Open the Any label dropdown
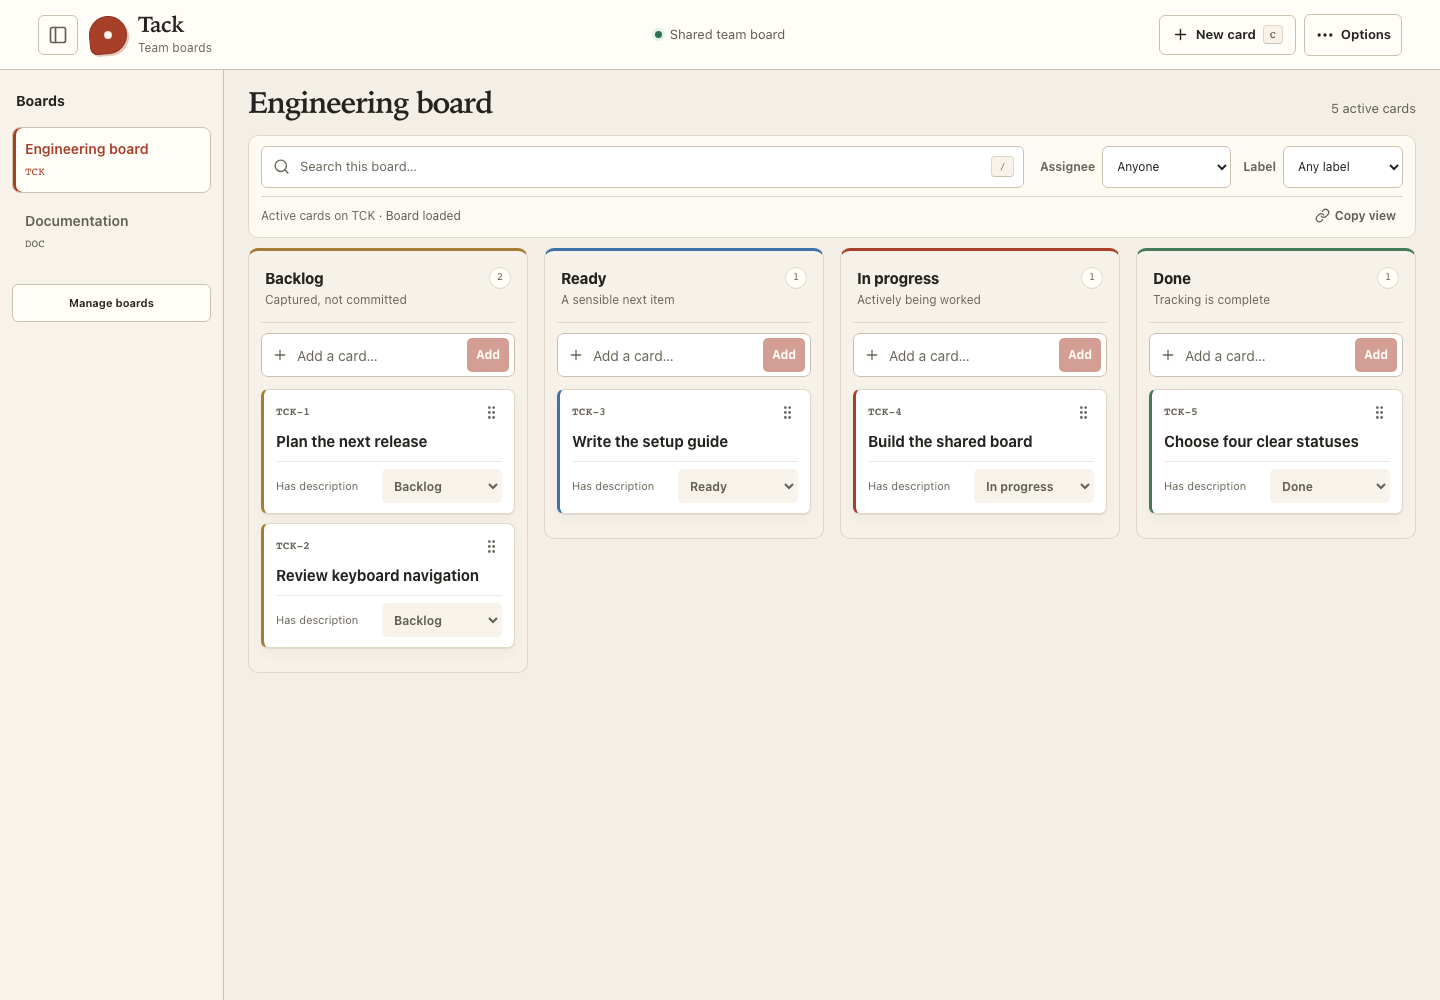The height and width of the screenshot is (1000, 1440). pos(1343,167)
